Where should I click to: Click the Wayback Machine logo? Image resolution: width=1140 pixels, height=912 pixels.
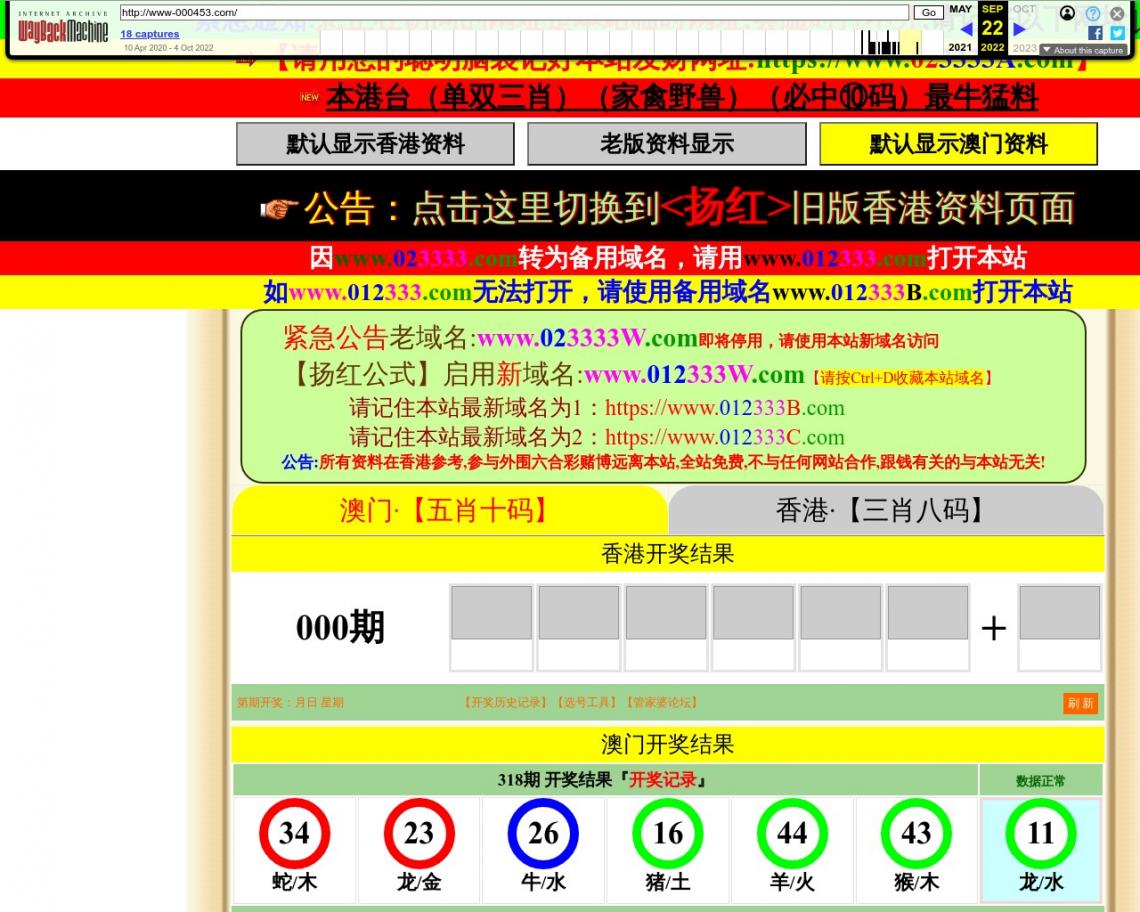pos(63,27)
